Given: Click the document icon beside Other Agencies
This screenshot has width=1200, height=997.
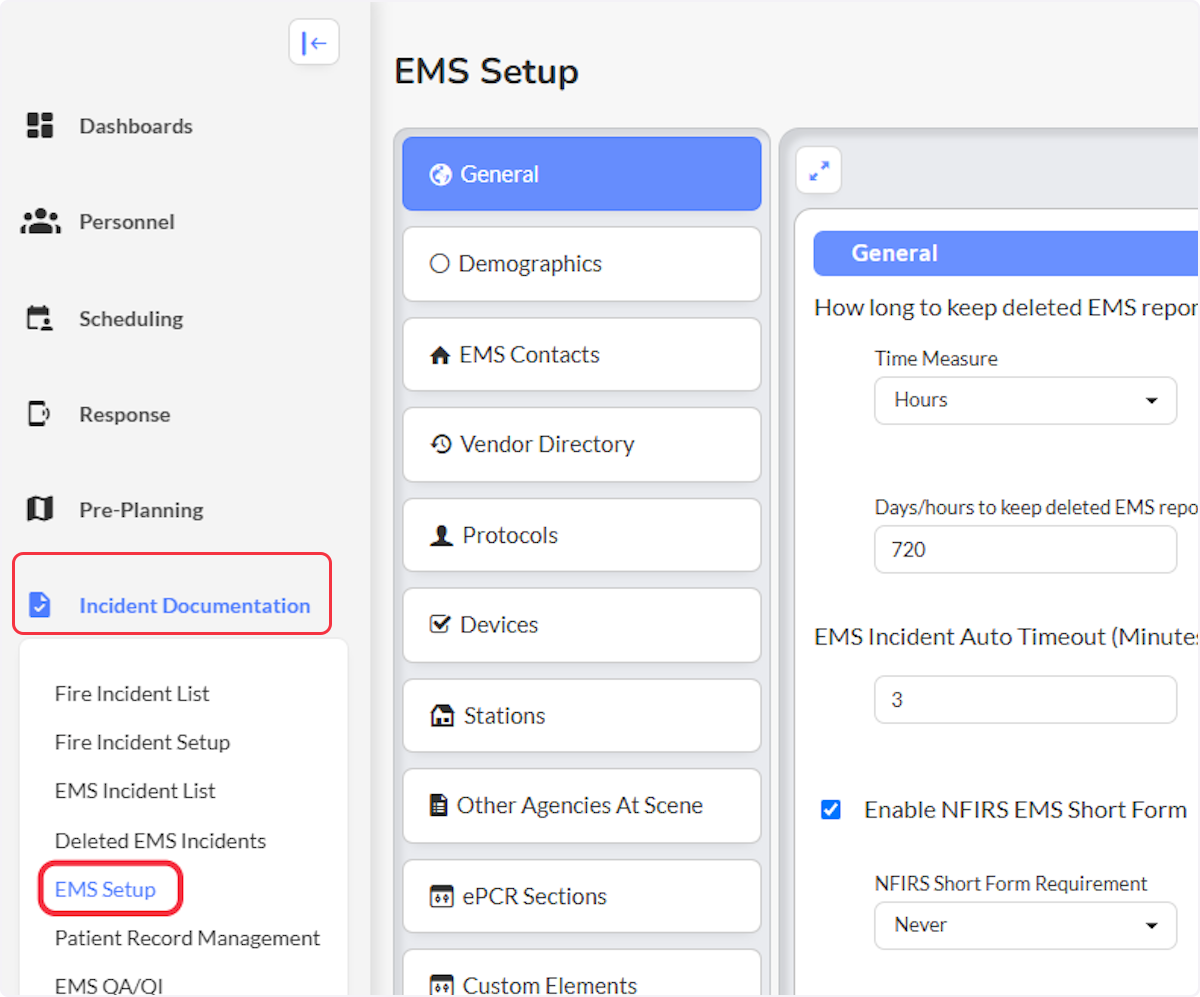Looking at the screenshot, I should 438,805.
